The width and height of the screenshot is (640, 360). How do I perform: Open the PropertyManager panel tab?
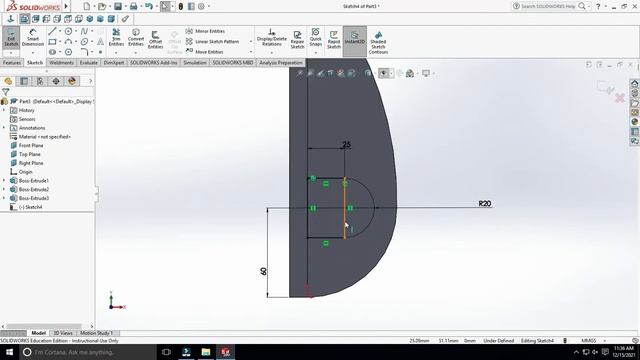(x=24, y=81)
